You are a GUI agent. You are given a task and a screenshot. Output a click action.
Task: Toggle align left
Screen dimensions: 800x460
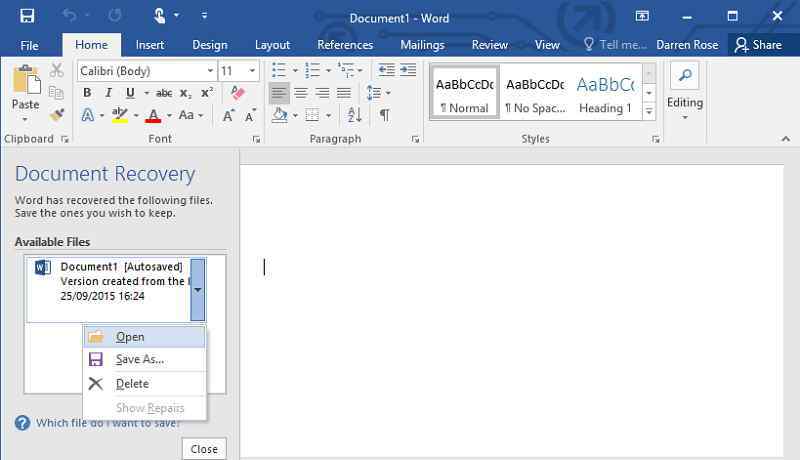pyautogui.click(x=279, y=93)
